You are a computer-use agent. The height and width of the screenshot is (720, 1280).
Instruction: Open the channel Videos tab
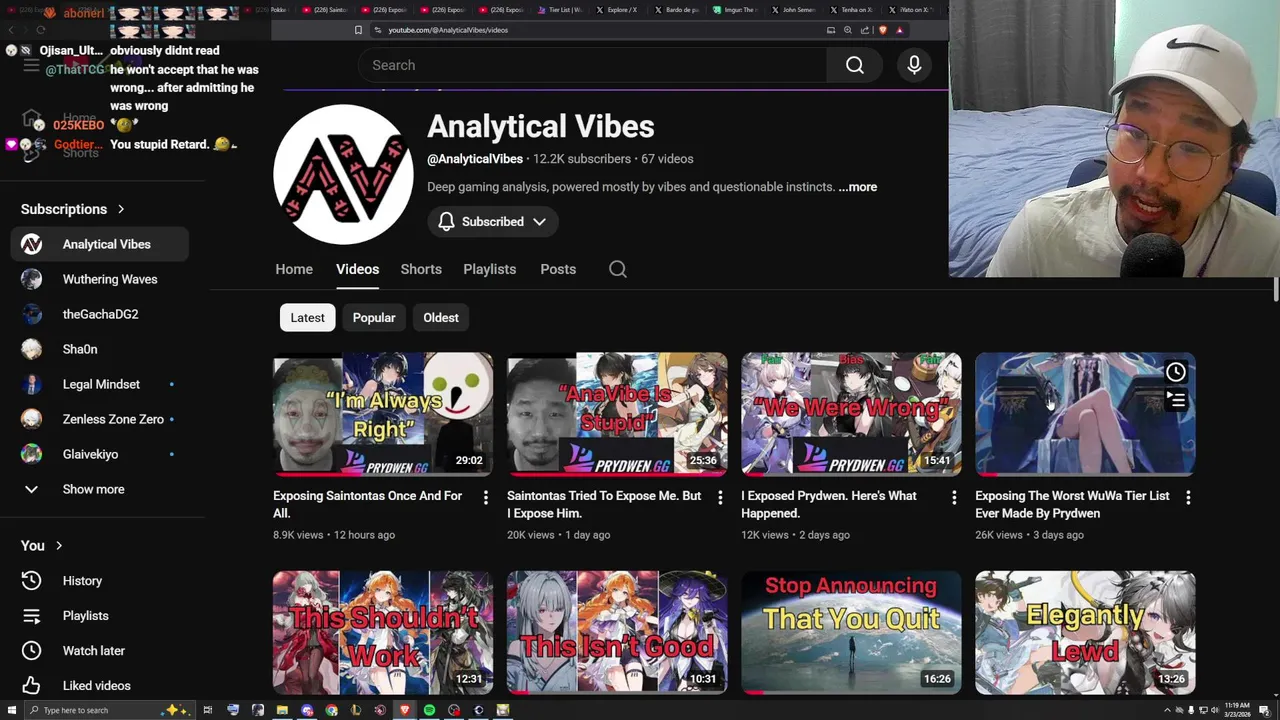(x=357, y=269)
